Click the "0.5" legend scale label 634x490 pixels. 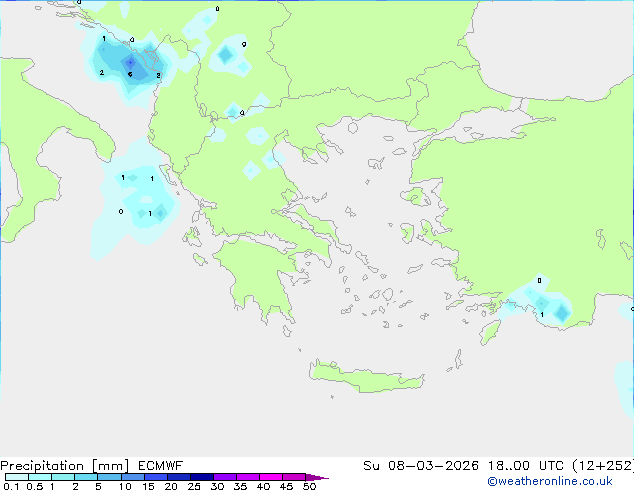click(35, 486)
